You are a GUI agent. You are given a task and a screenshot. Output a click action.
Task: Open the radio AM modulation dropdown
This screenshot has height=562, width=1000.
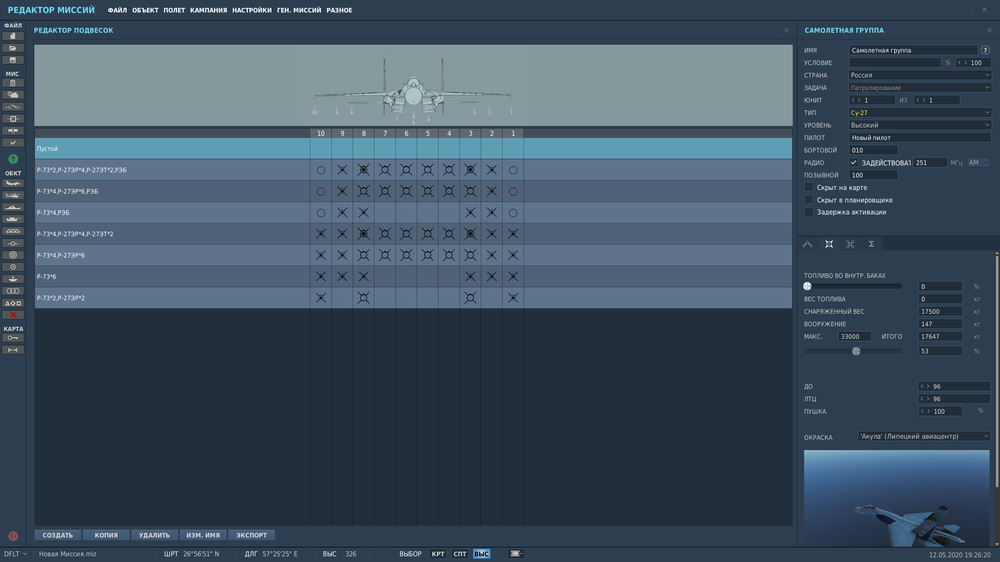978,163
